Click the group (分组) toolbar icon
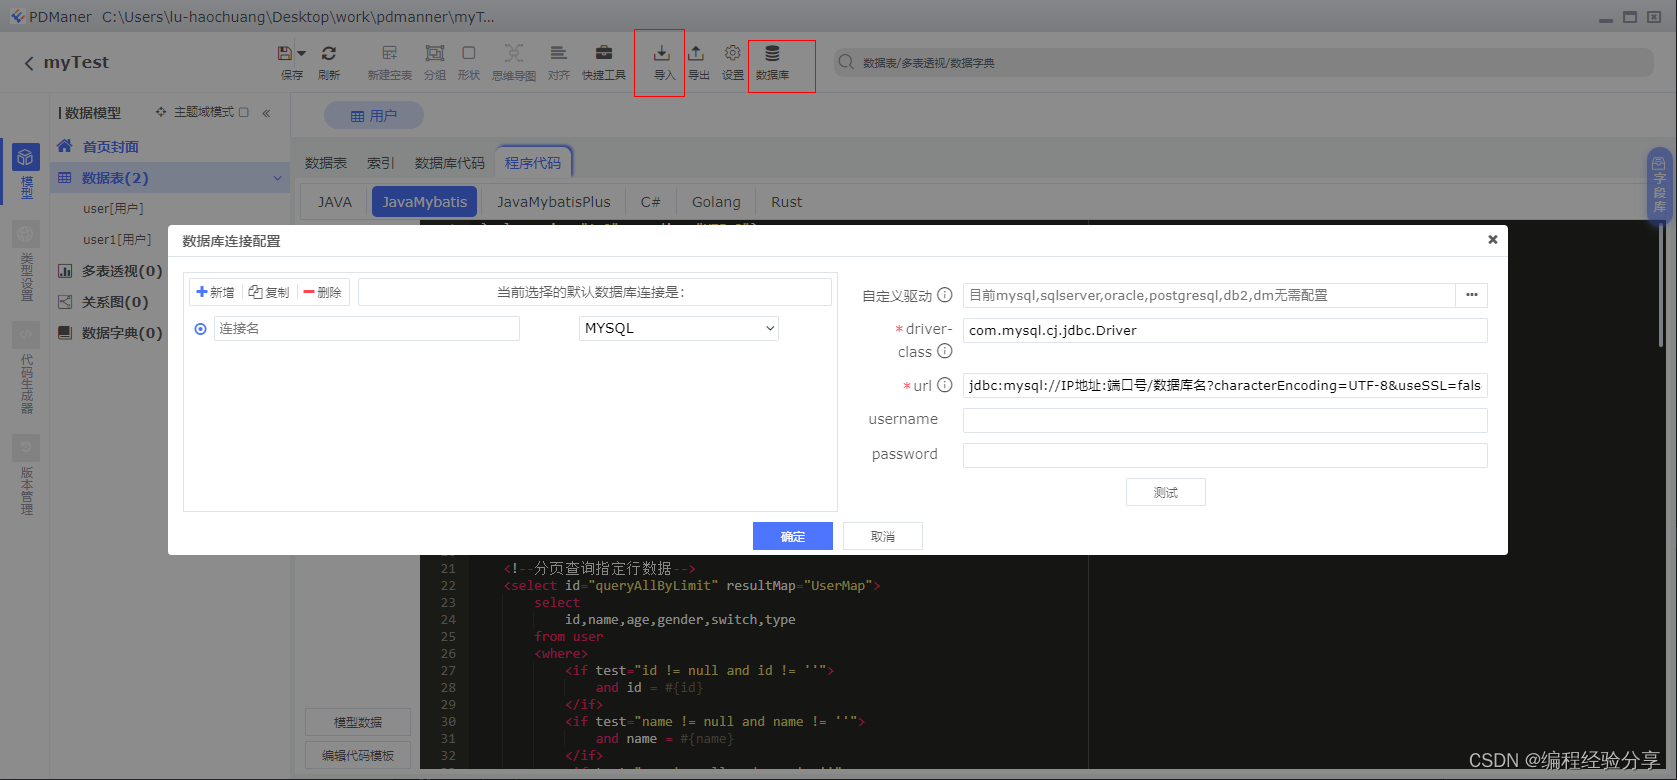Screen dimensions: 1677x780 point(435,54)
